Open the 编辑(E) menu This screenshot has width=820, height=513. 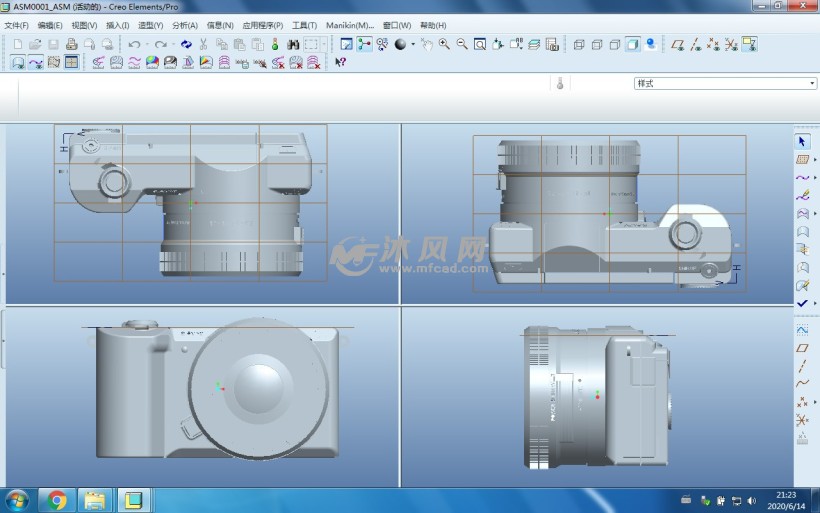tap(50, 25)
